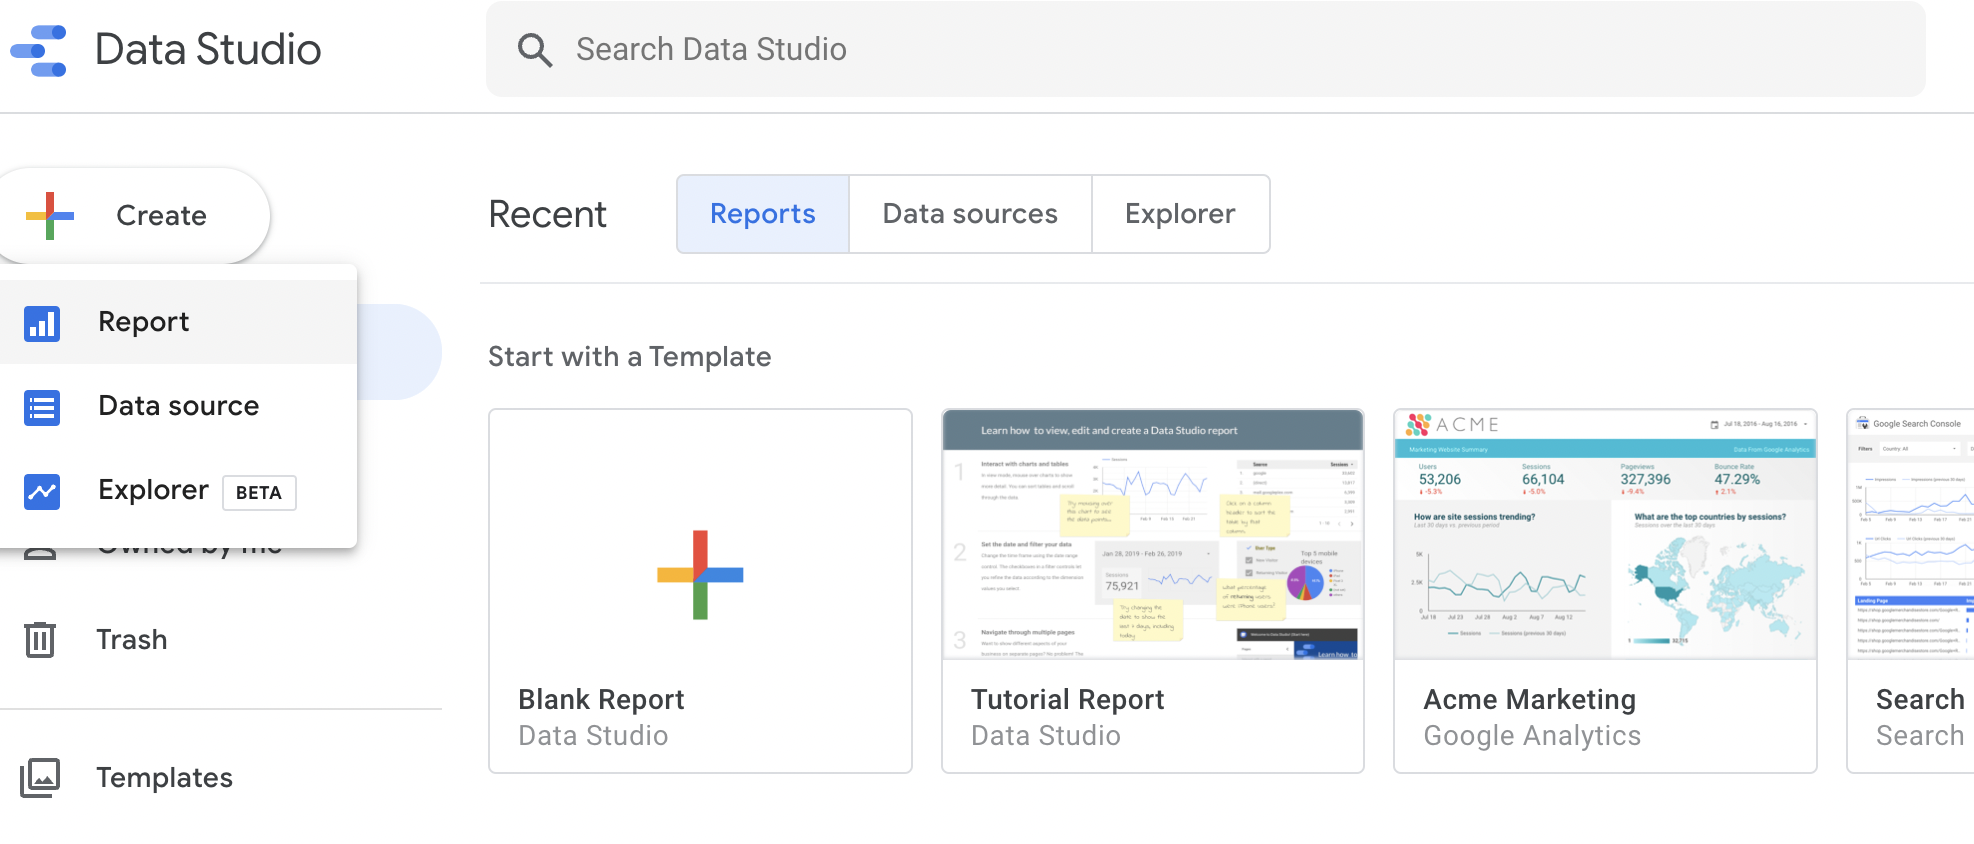Click the Blank Report title text

point(601,699)
